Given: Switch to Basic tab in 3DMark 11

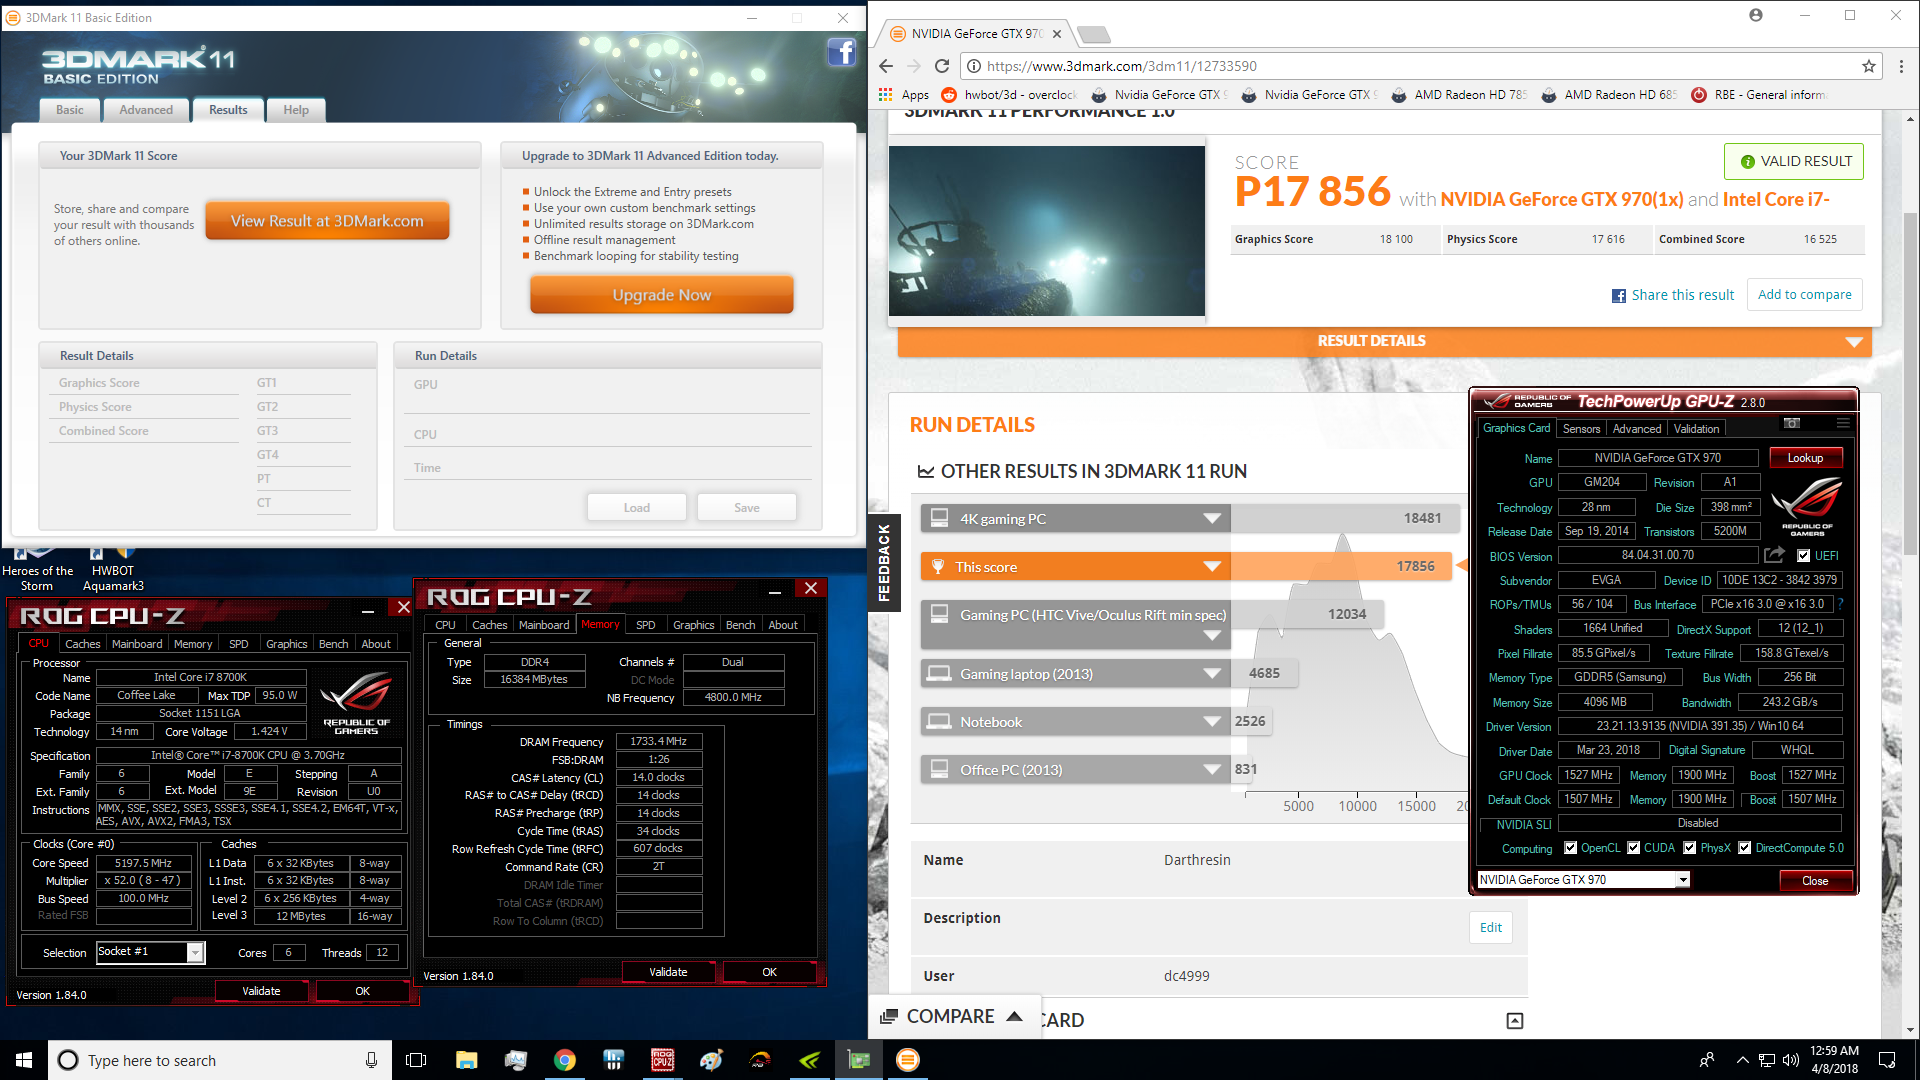Looking at the screenshot, I should [x=70, y=110].
